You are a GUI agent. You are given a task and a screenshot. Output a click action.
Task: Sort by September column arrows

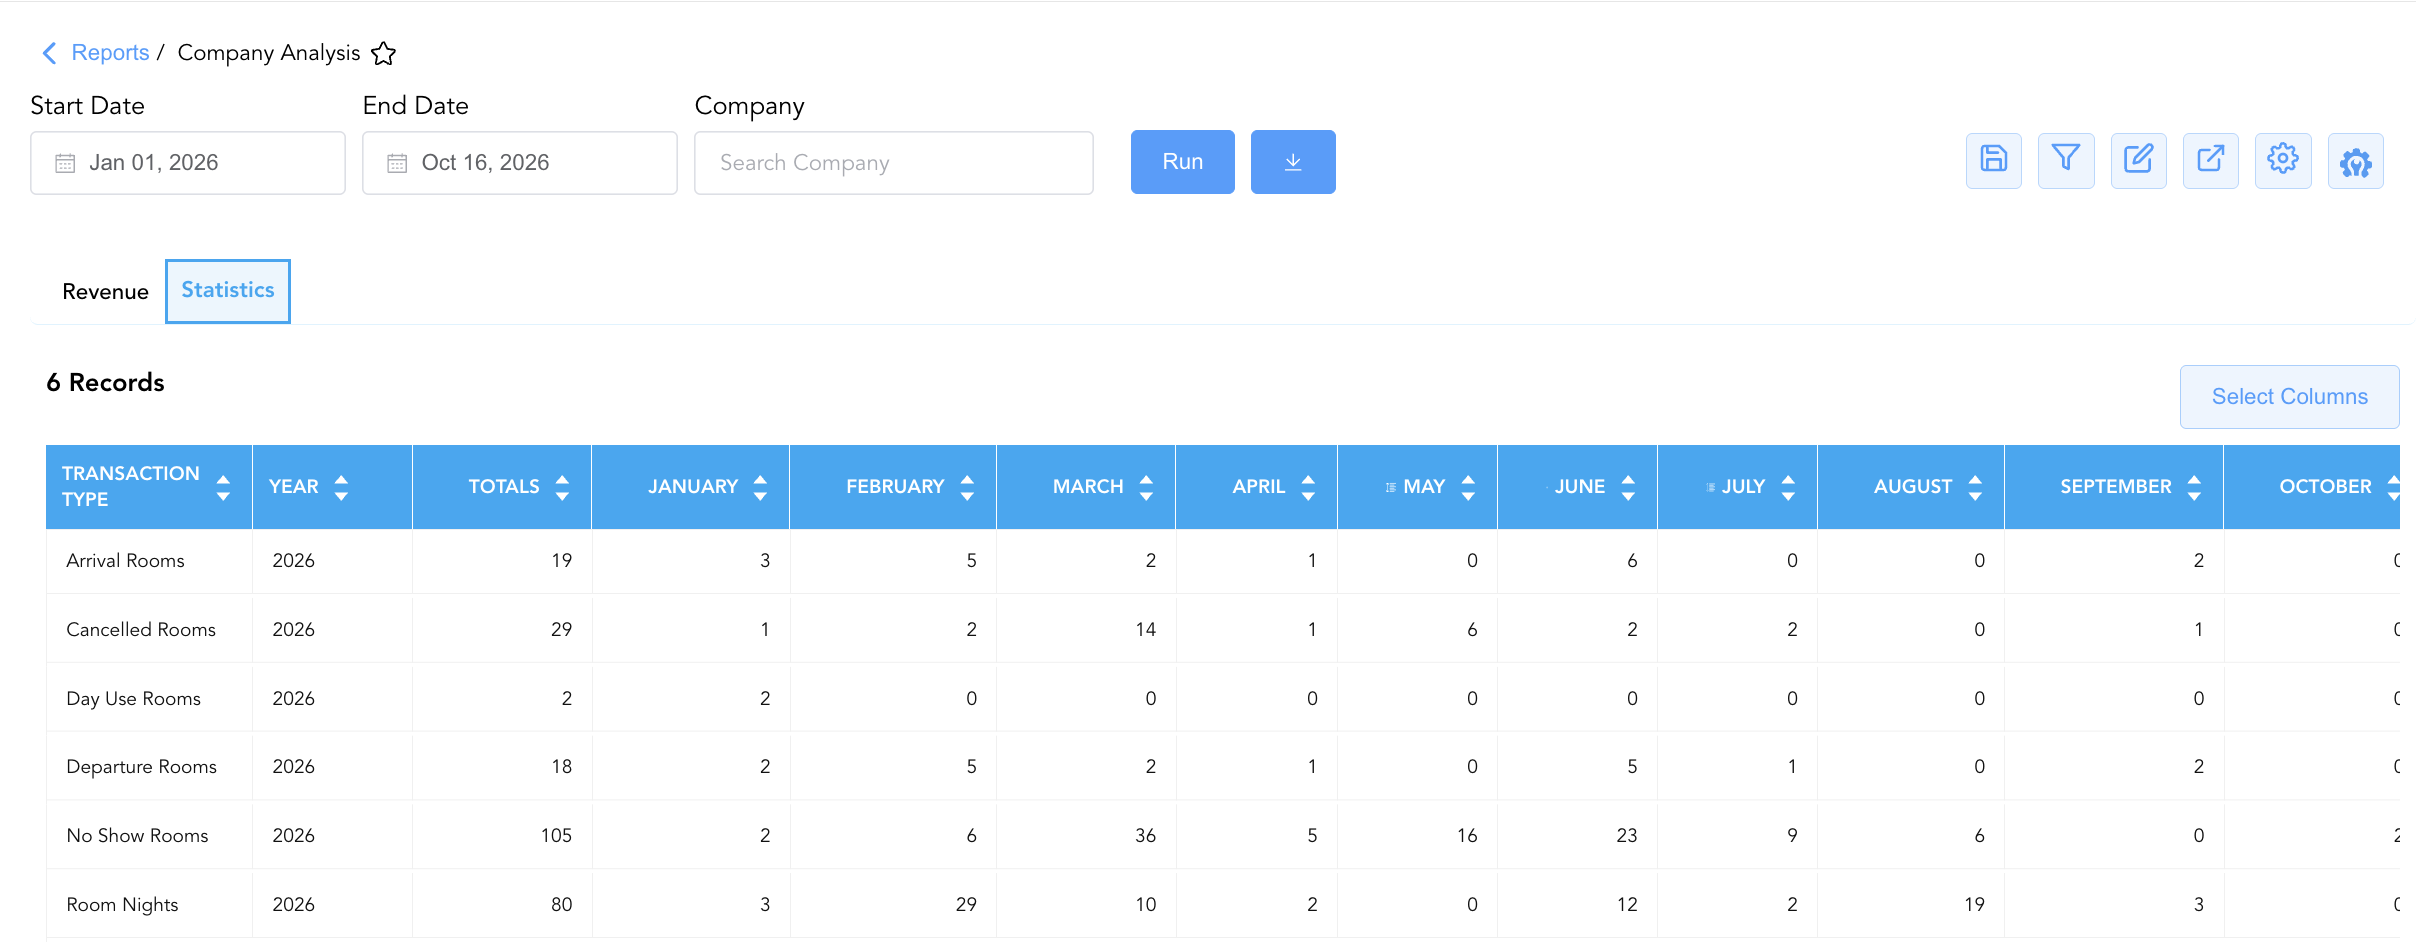pos(2194,487)
